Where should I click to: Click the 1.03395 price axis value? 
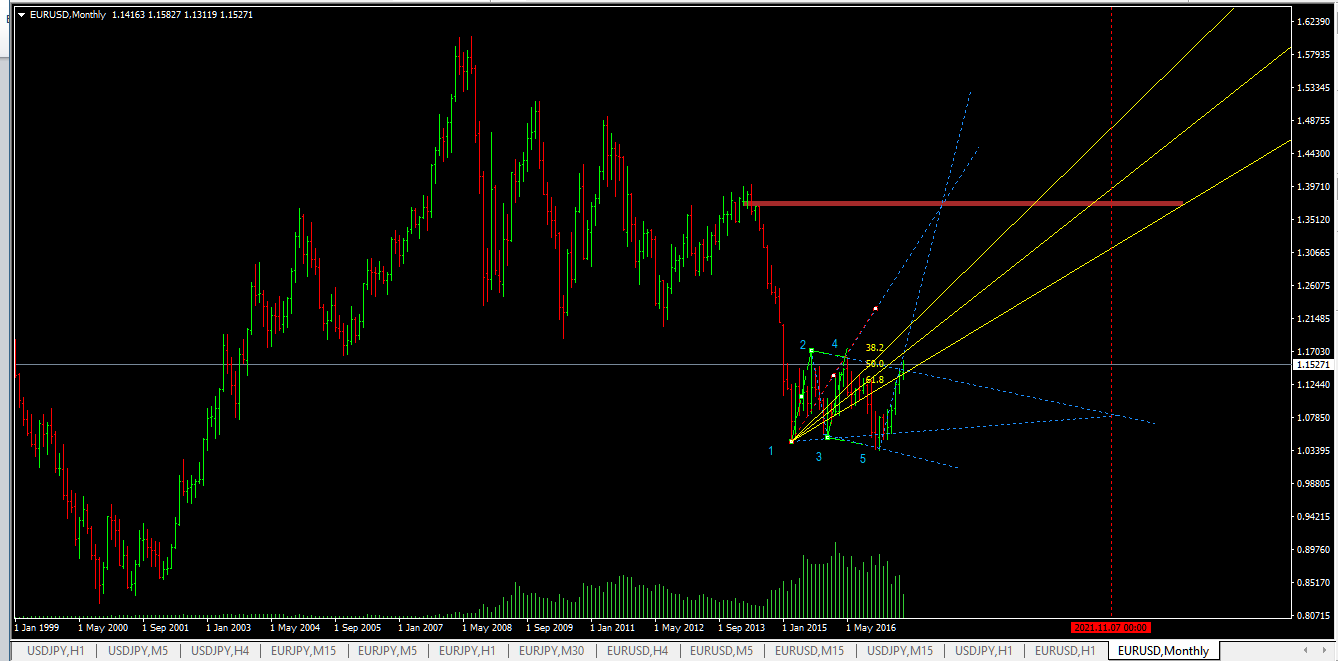pyautogui.click(x=1314, y=451)
